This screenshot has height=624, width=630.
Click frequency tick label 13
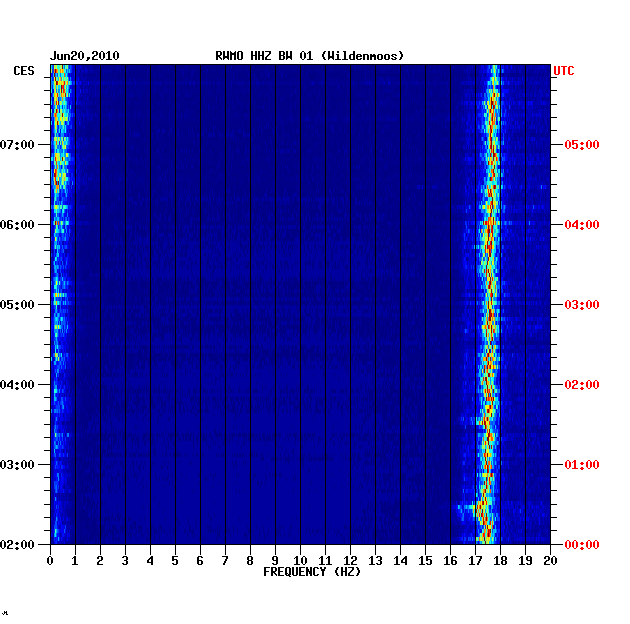375,561
